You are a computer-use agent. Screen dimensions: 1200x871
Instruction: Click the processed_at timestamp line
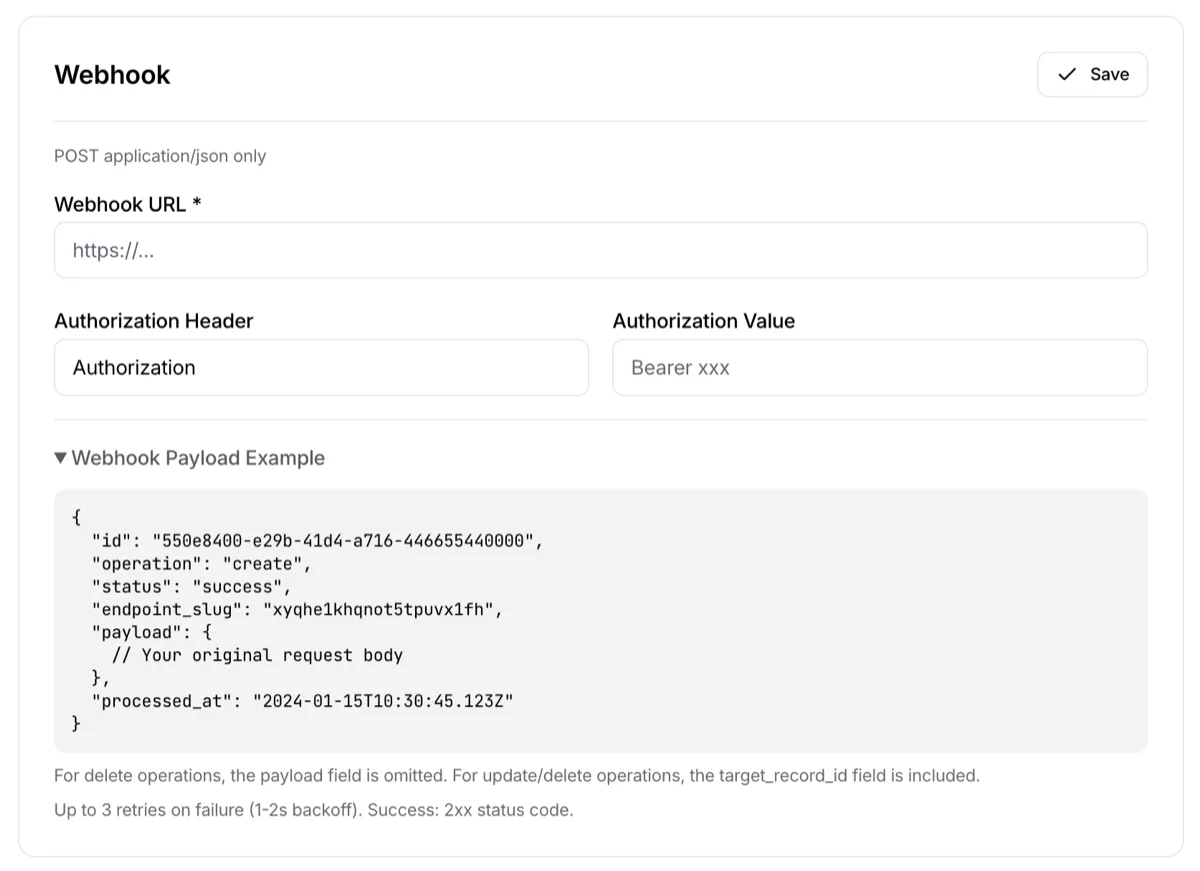[x=300, y=701]
